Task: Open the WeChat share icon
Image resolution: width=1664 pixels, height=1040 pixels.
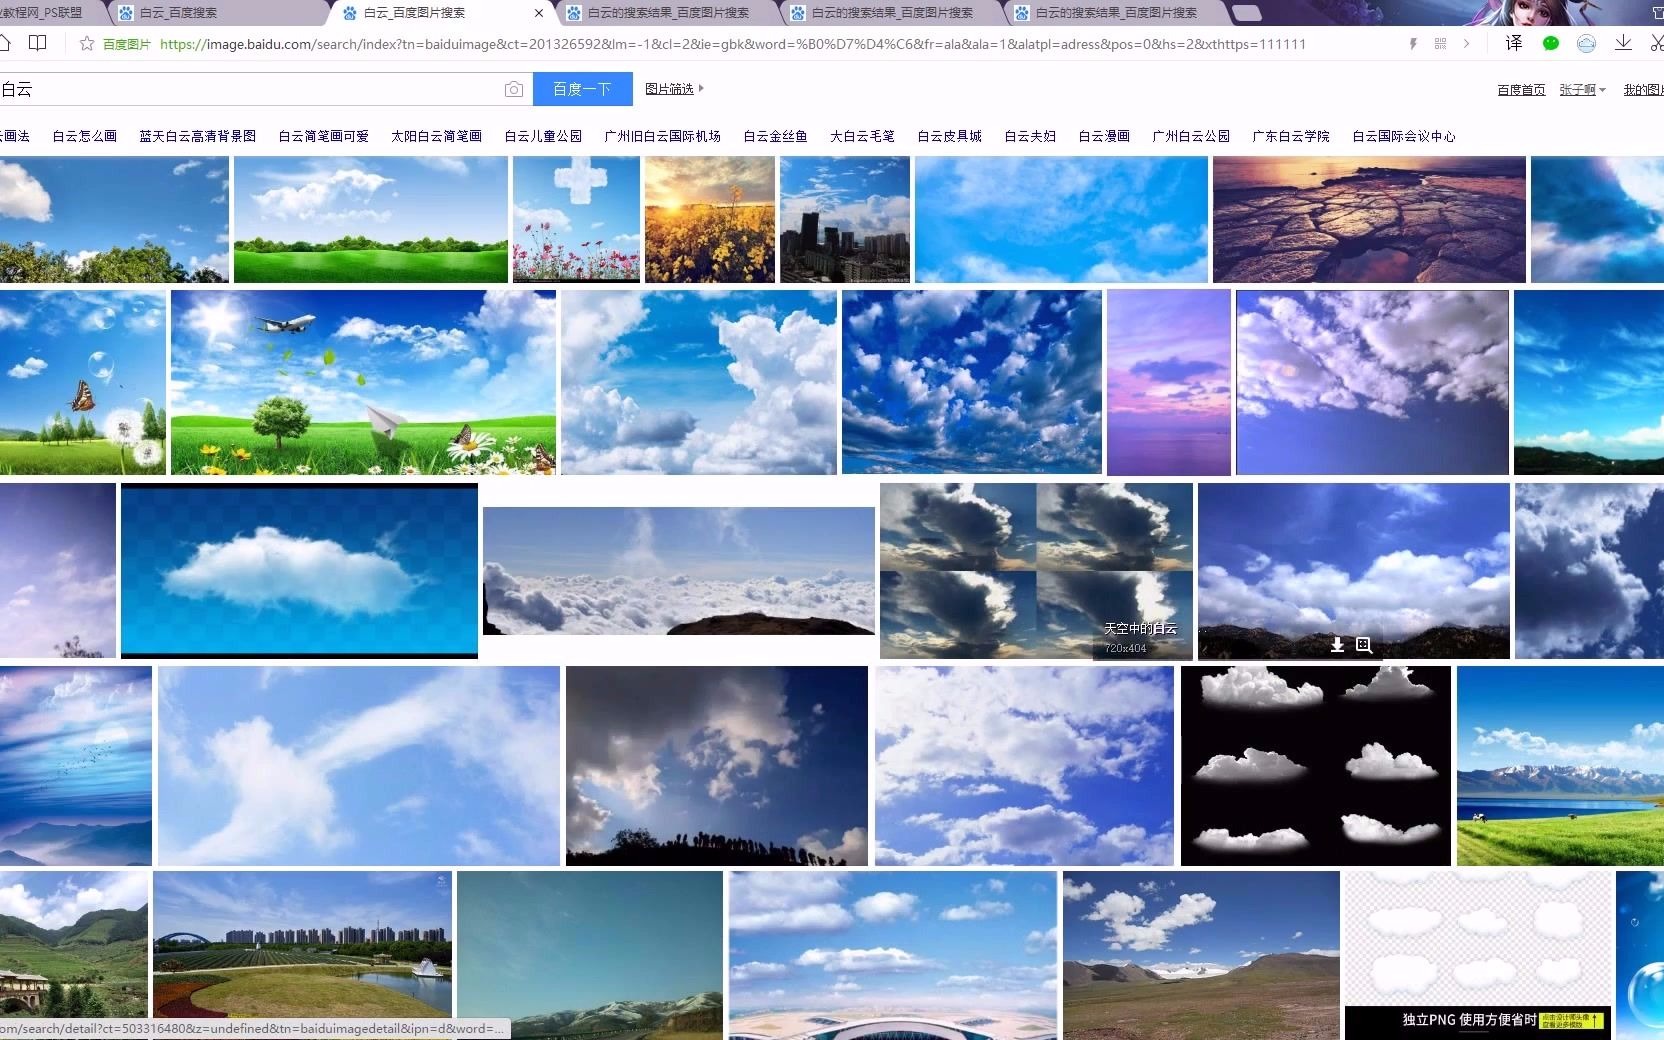Action: 1551,44
